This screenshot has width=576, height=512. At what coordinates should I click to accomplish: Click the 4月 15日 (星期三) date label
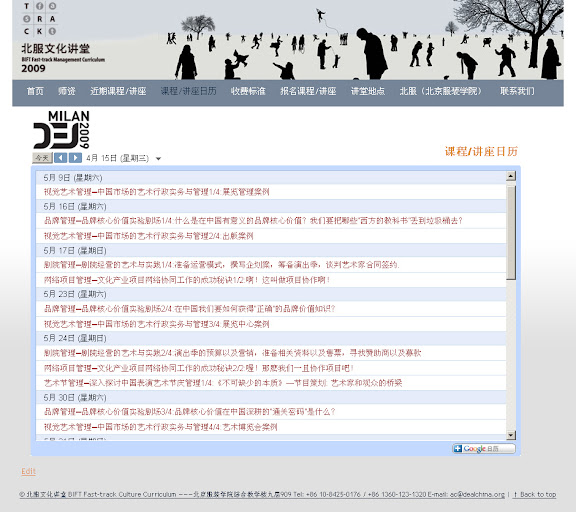pyautogui.click(x=118, y=158)
